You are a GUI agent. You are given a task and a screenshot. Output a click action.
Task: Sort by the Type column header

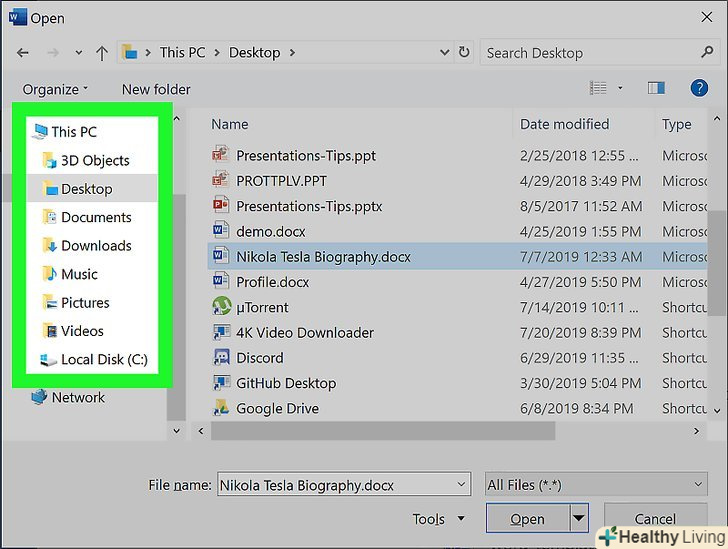pos(676,124)
